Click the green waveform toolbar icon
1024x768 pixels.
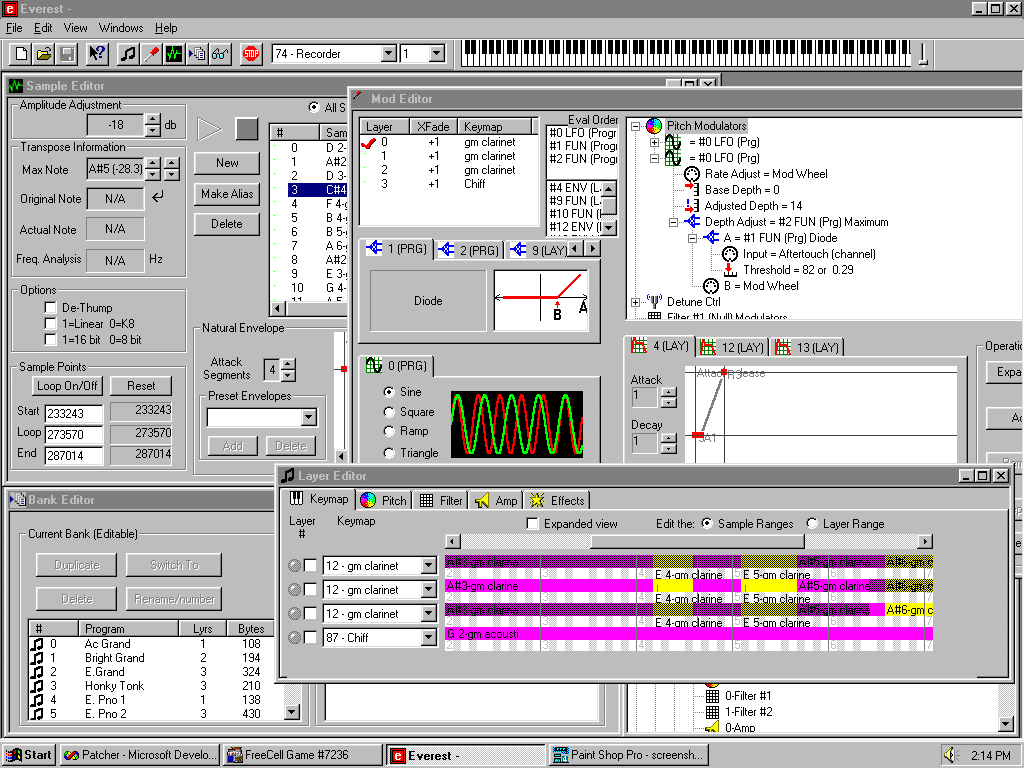(x=173, y=54)
